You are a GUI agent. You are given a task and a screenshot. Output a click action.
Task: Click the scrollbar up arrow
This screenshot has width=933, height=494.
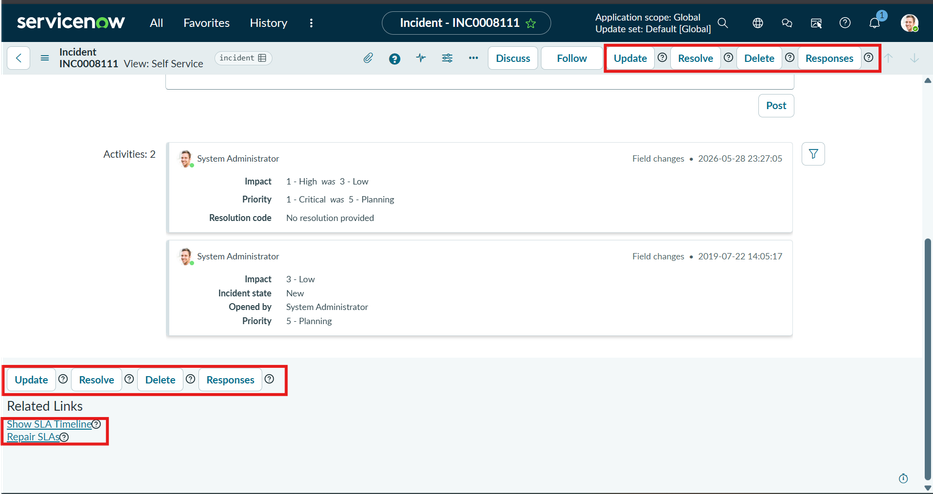(x=927, y=80)
